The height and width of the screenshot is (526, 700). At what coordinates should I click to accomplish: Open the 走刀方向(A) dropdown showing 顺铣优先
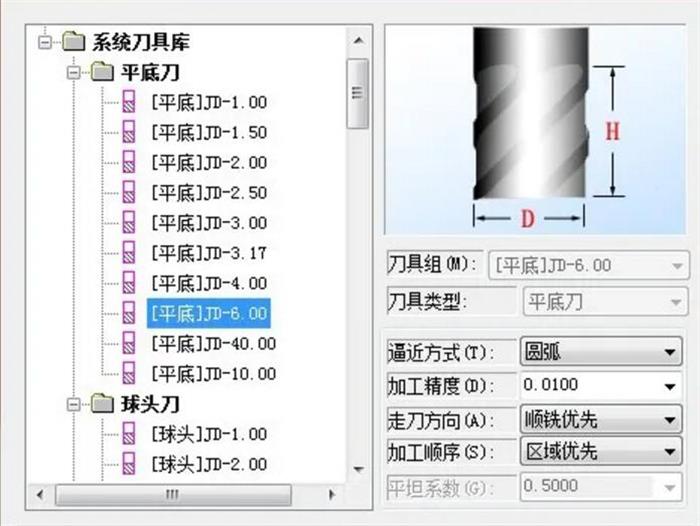601,419
